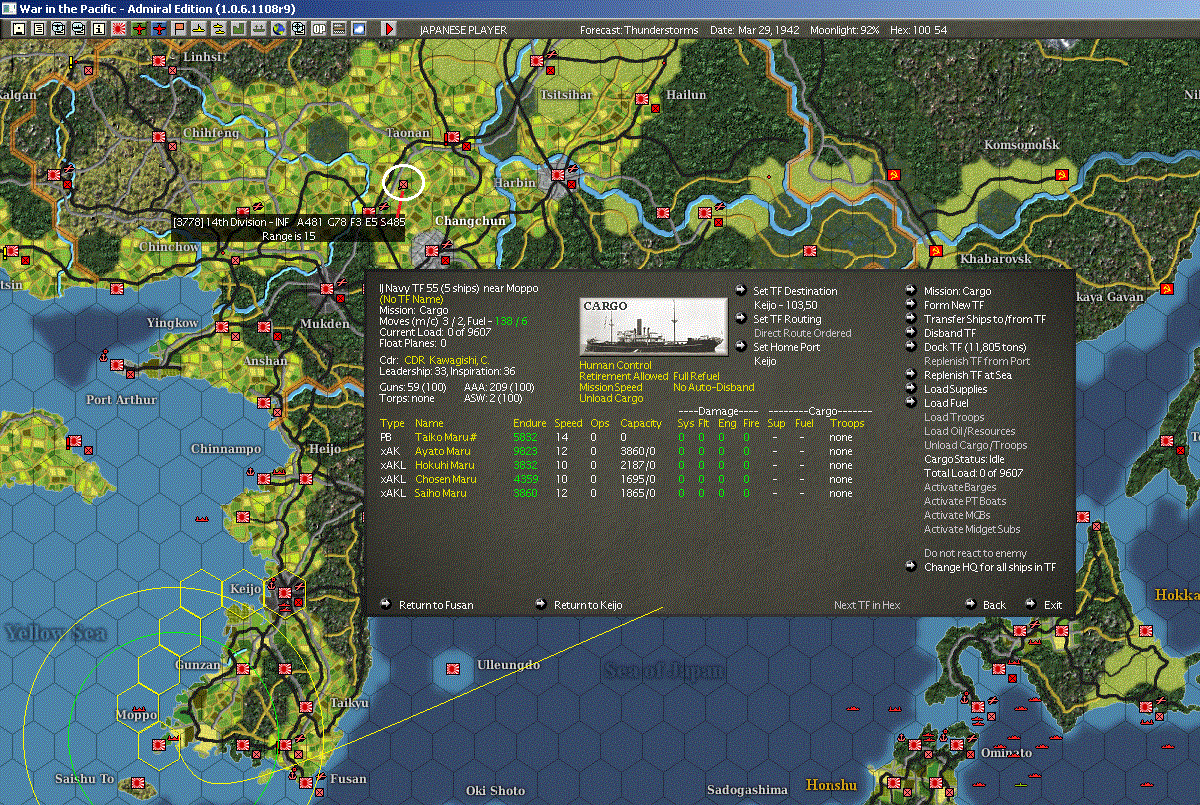1200x805 pixels.
Task: Click the Back button in TF panel
Action: [994, 605]
